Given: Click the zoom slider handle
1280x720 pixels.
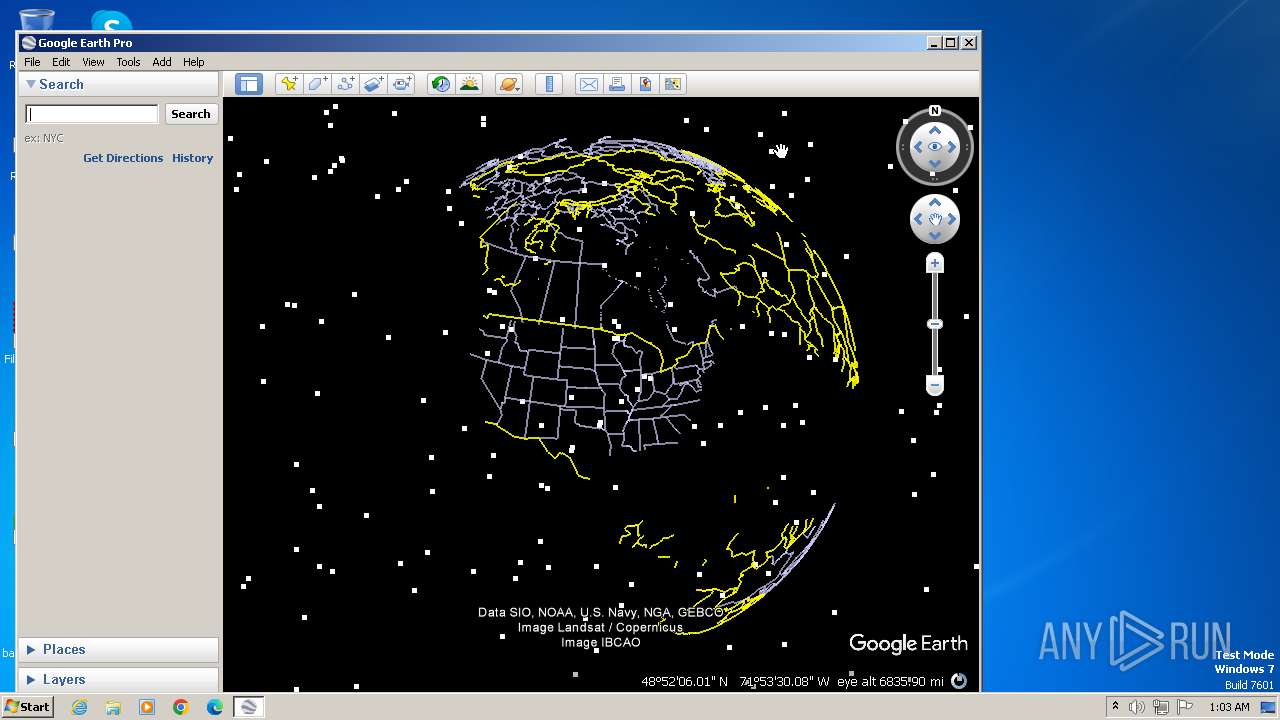Looking at the screenshot, I should (x=935, y=324).
